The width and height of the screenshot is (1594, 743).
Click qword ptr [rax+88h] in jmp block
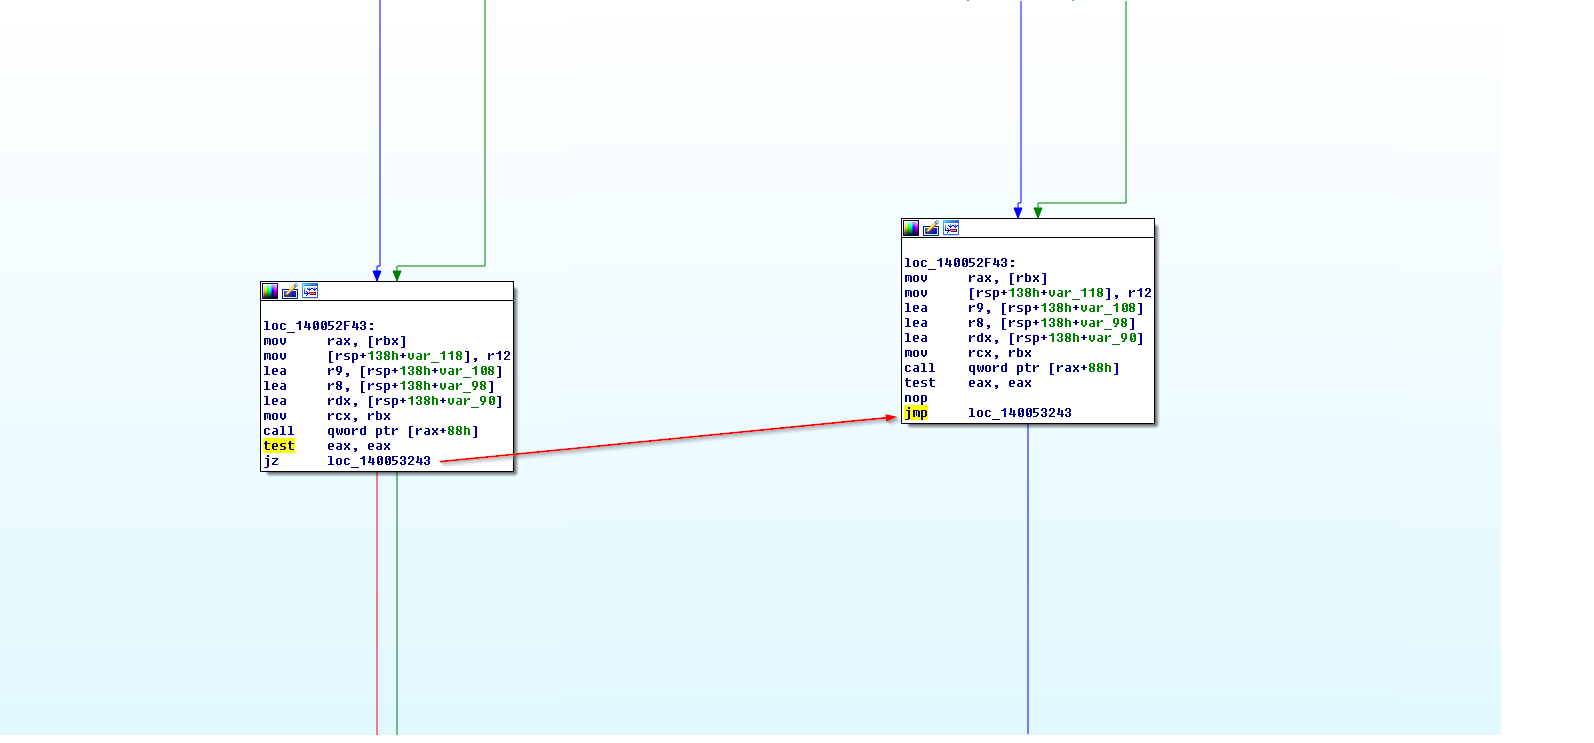pos(1044,368)
